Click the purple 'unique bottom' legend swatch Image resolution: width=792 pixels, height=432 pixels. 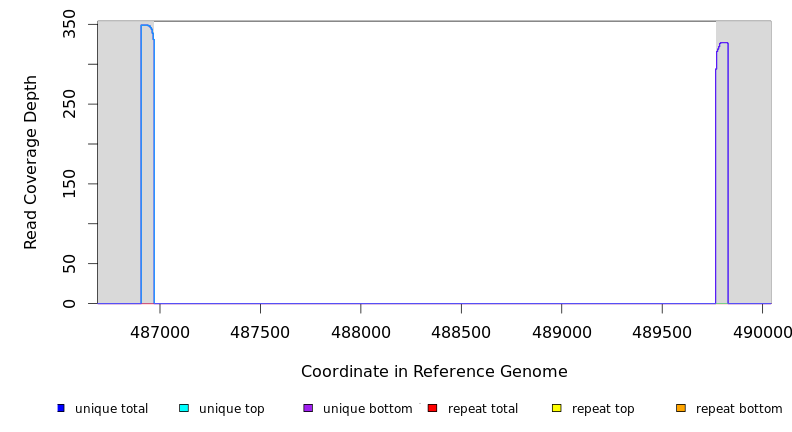[308, 408]
